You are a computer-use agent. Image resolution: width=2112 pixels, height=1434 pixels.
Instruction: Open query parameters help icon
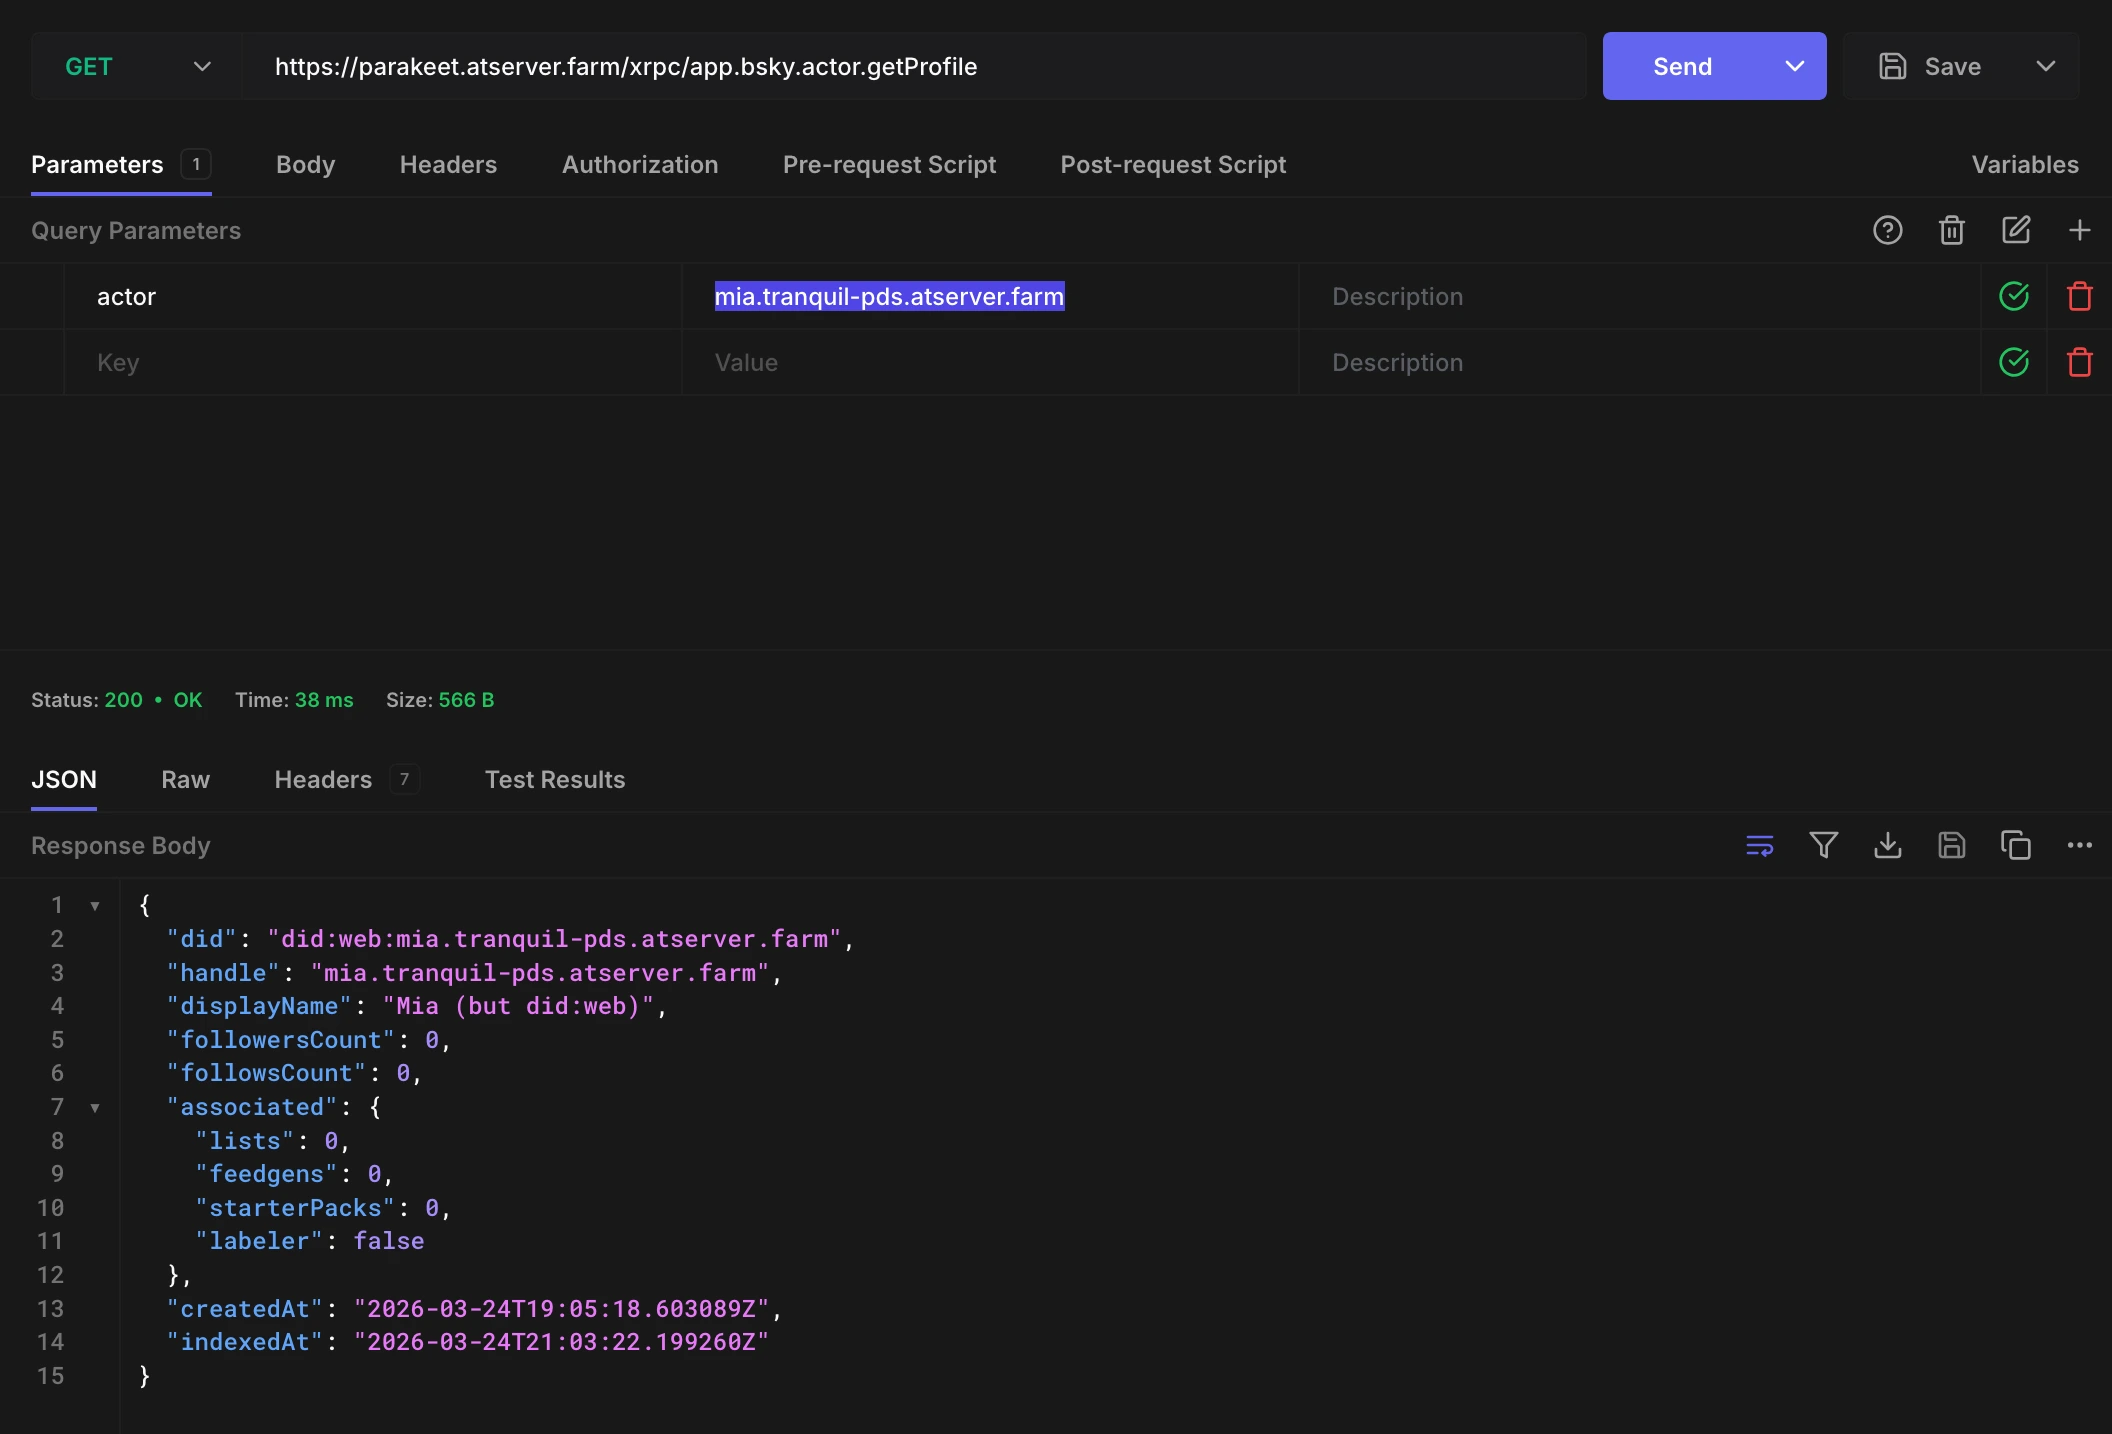pos(1887,231)
